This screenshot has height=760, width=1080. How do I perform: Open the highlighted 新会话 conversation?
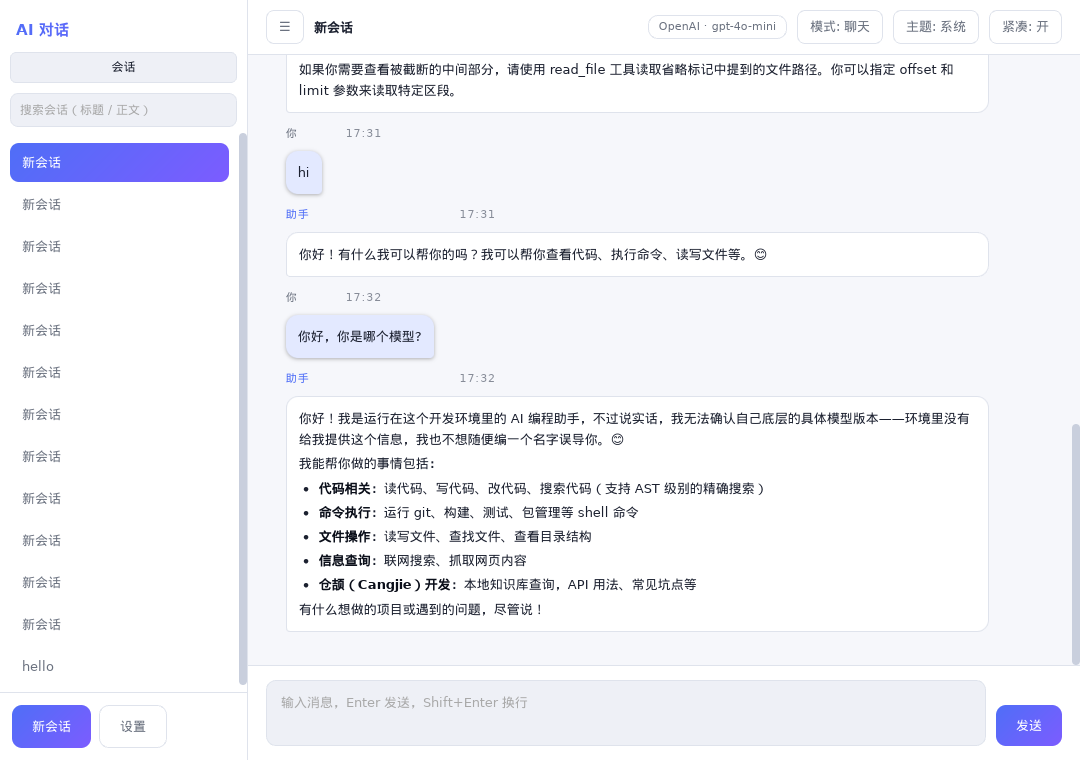(x=119, y=163)
